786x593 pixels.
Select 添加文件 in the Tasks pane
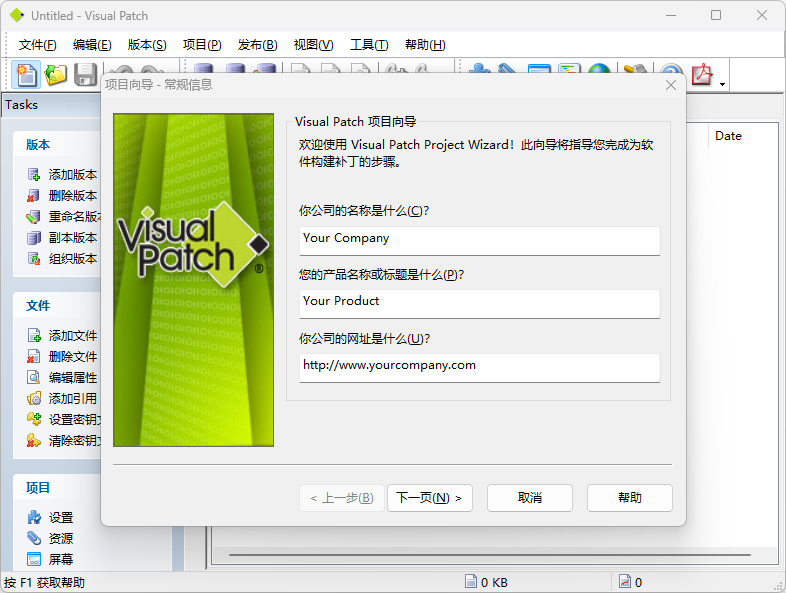coord(62,335)
